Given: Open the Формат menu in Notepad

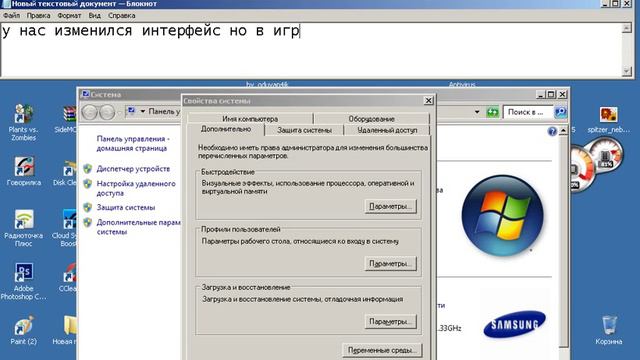Looking at the screenshot, I should pos(69,16).
